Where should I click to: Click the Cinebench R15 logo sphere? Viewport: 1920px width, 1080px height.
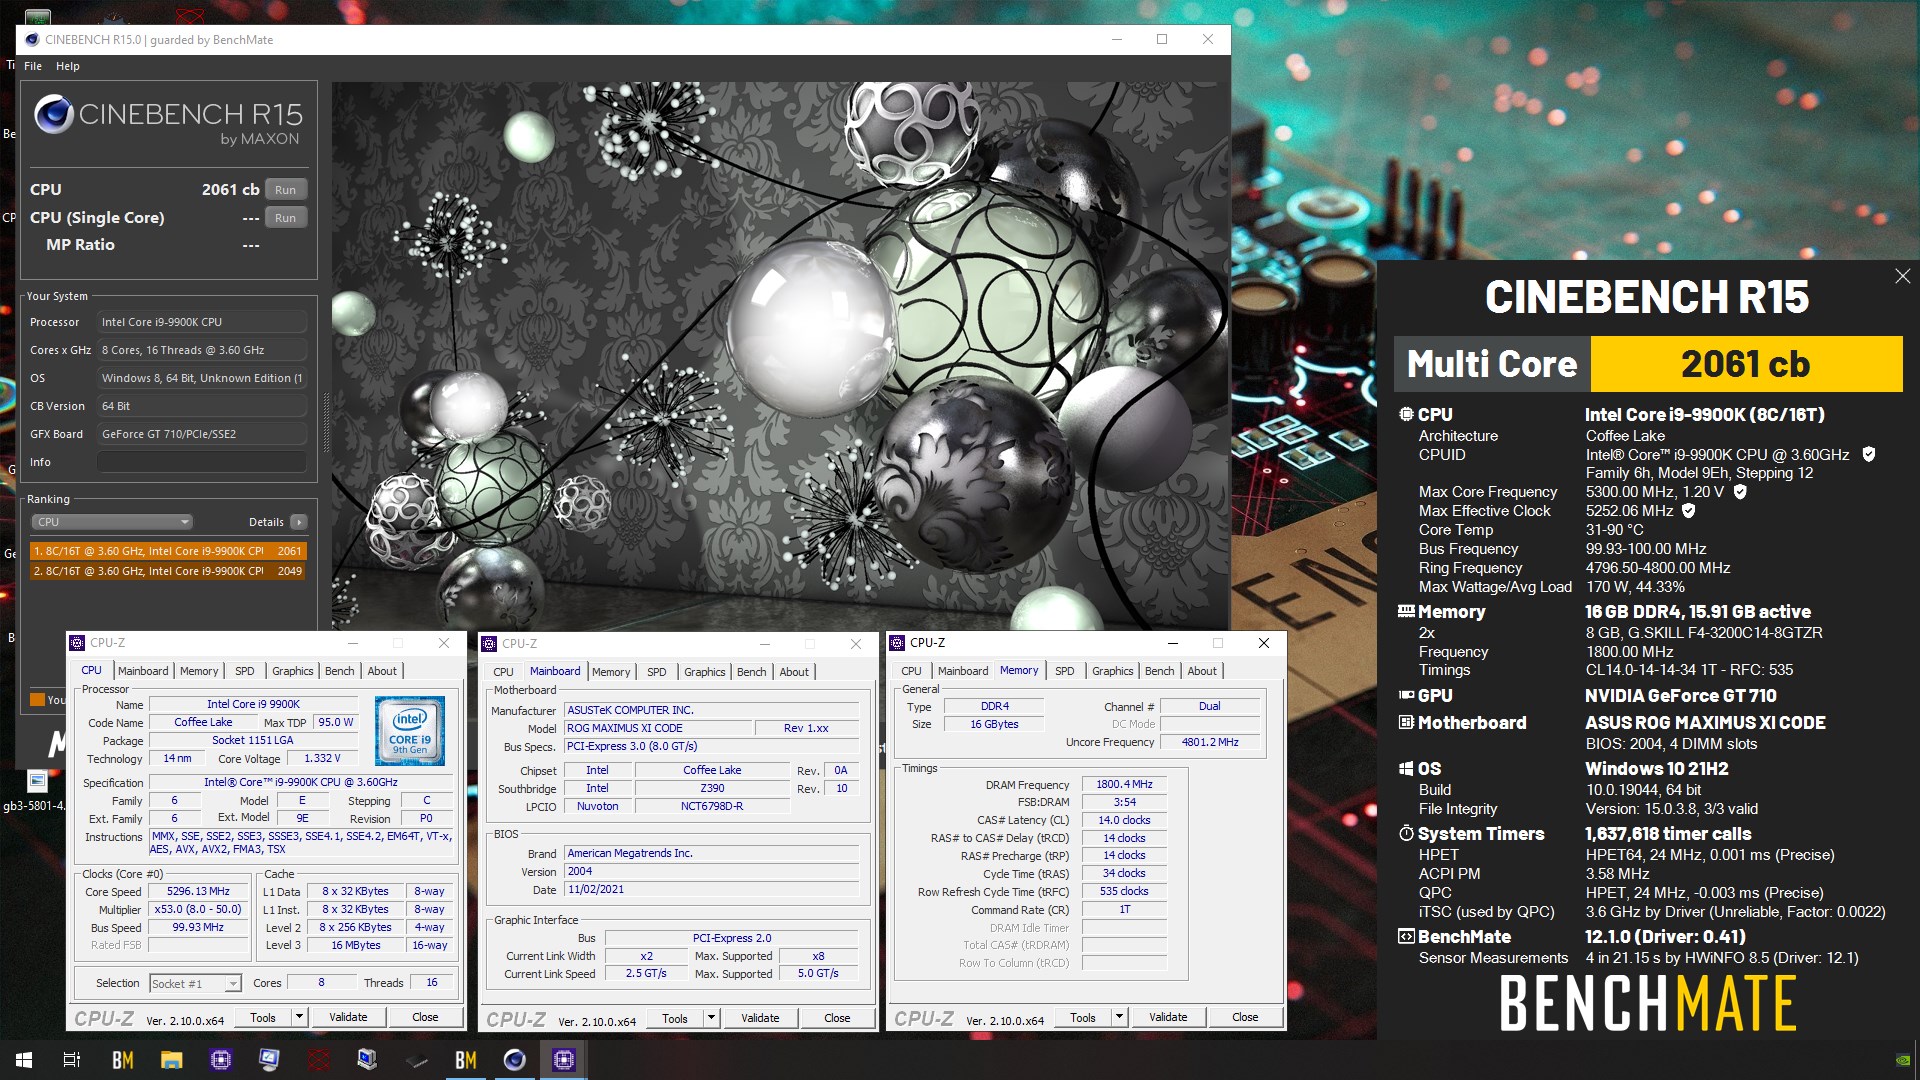54,115
